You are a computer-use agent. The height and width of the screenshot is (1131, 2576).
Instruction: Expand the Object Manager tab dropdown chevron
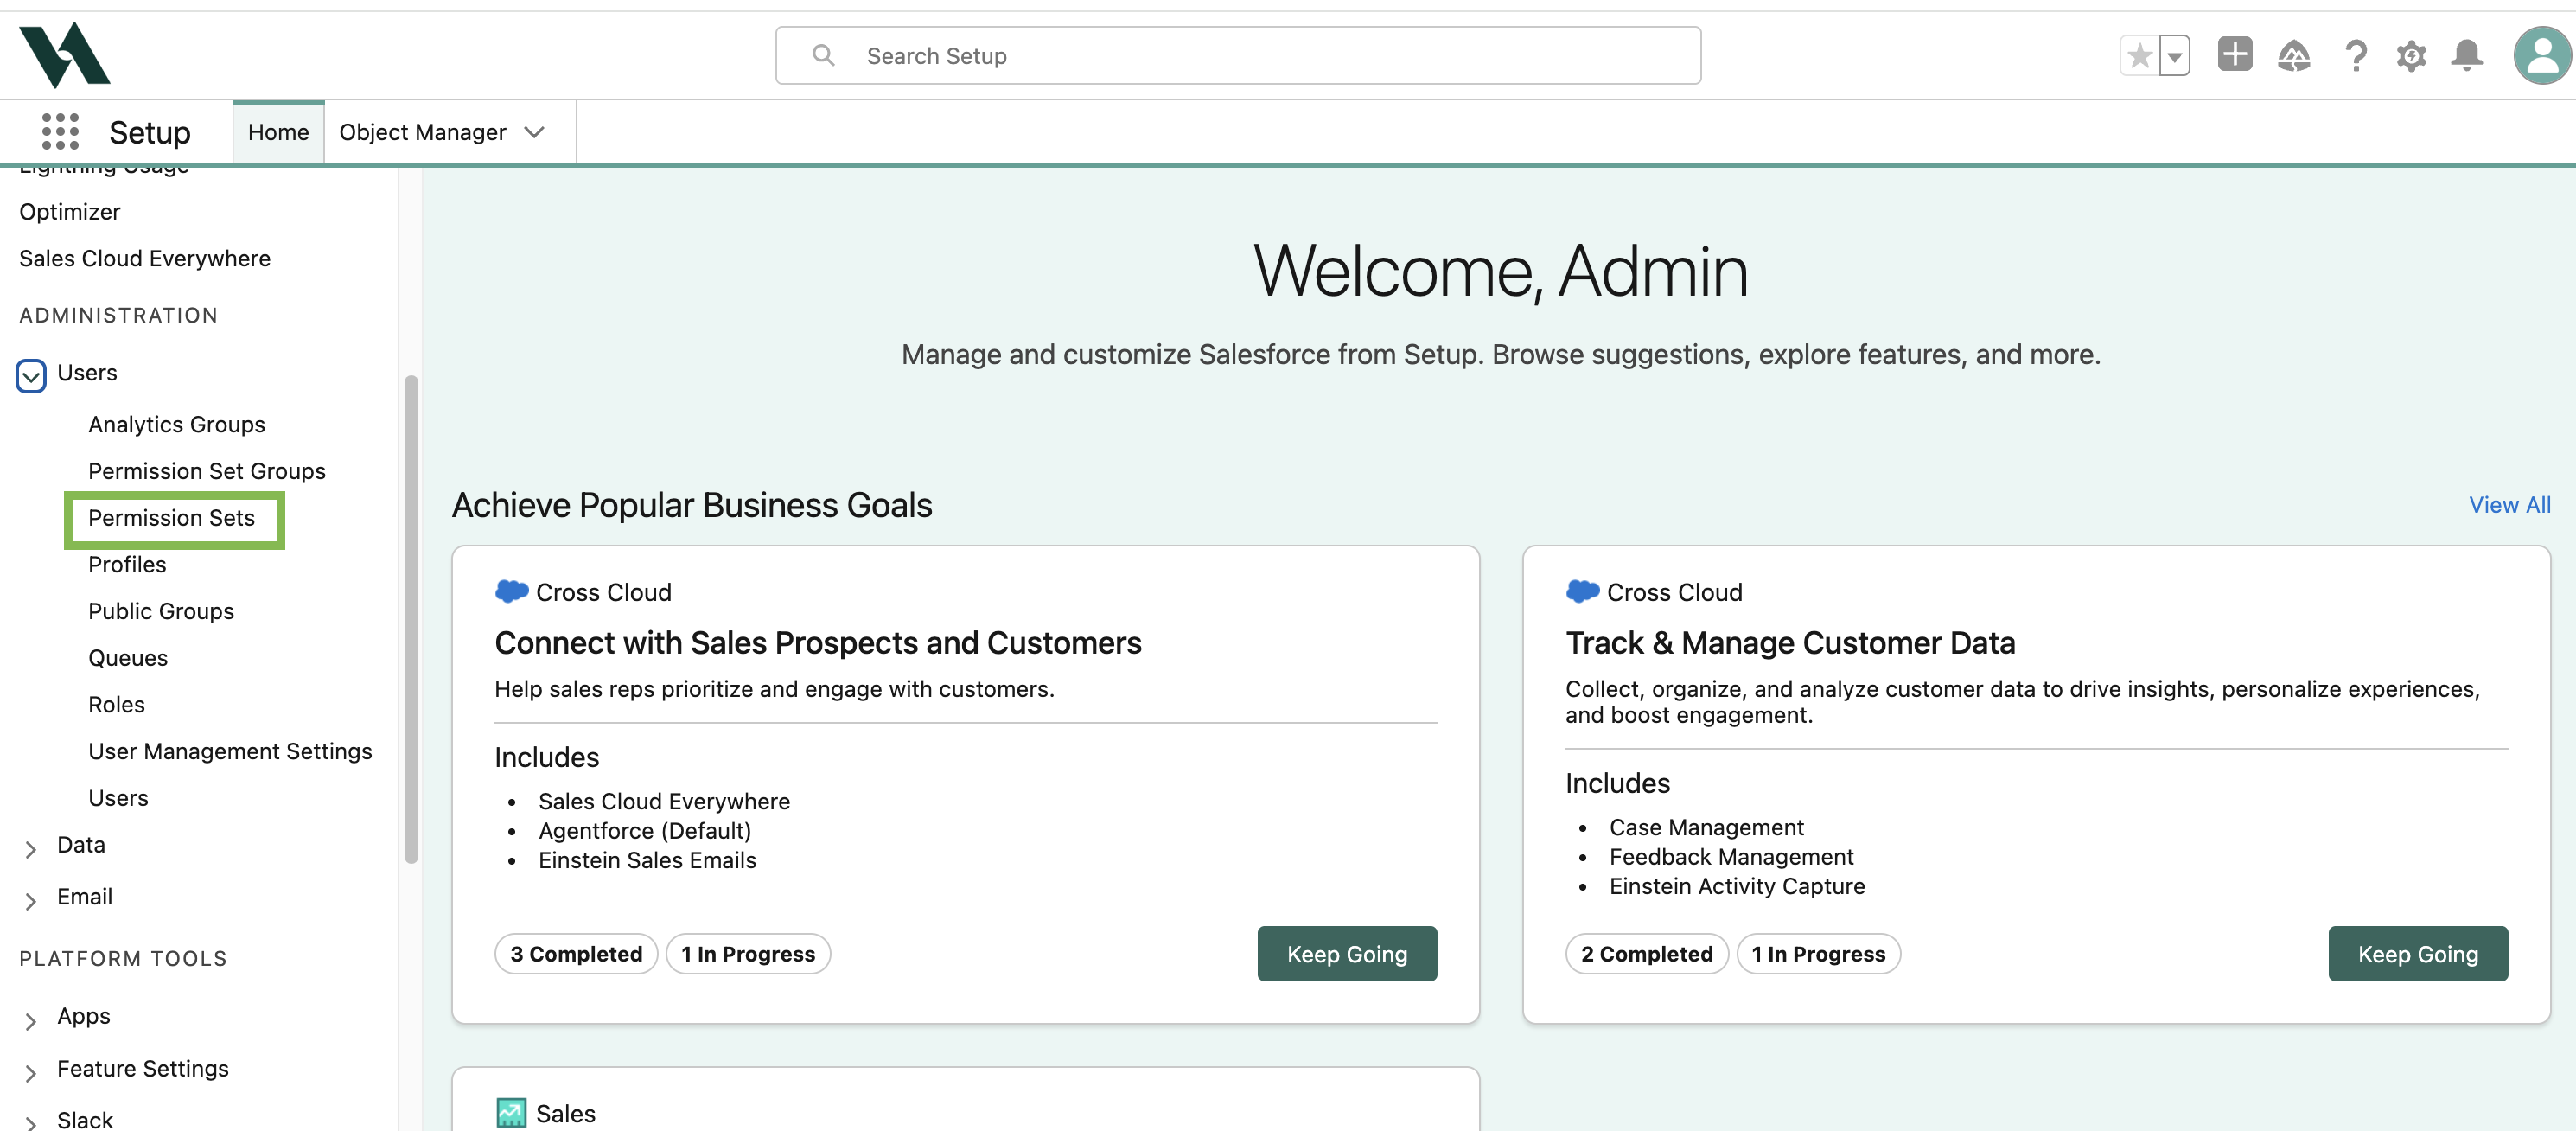coord(535,132)
